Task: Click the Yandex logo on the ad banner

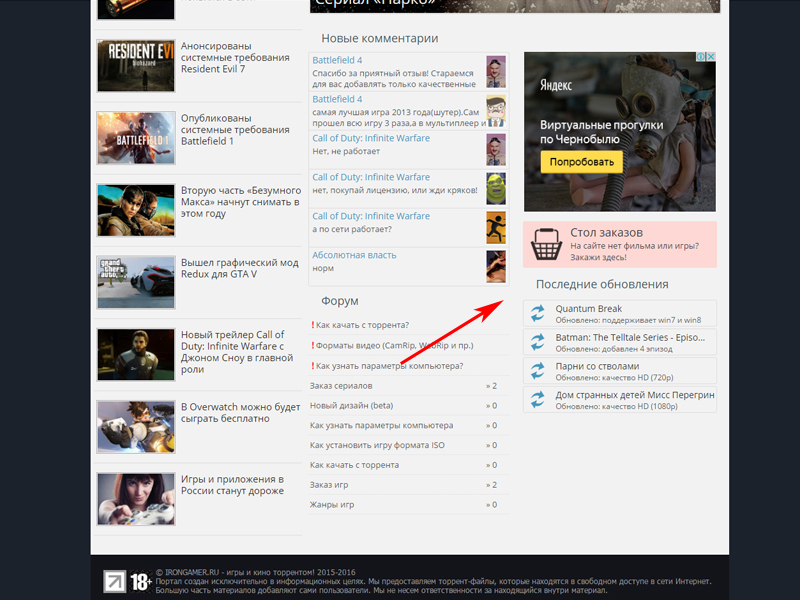Action: tap(556, 85)
